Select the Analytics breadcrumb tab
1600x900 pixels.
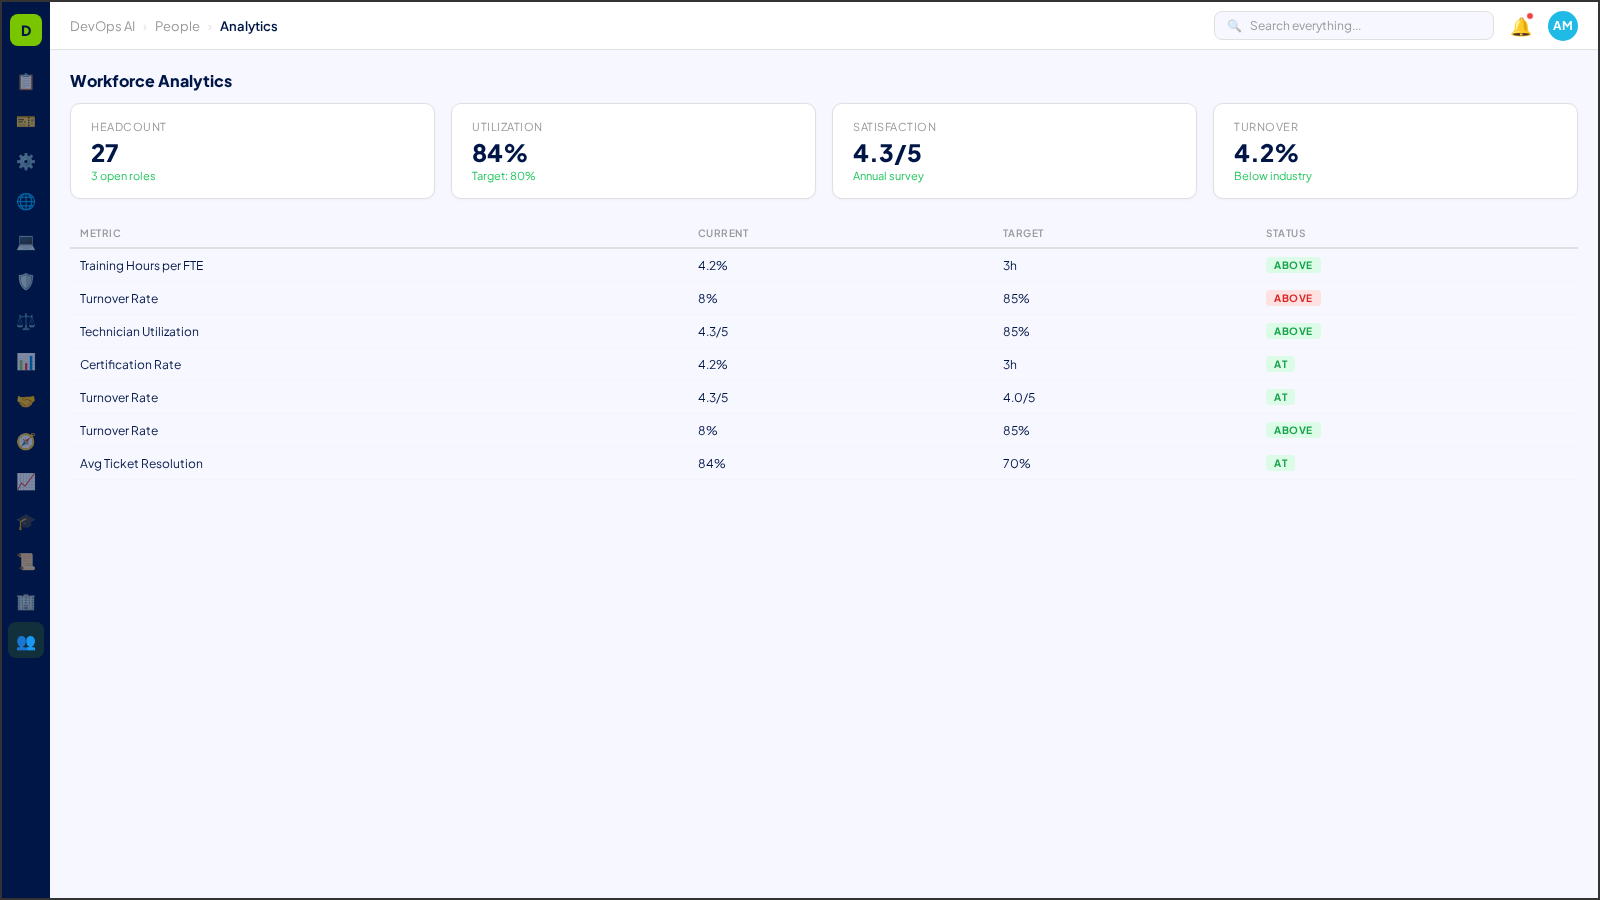(x=249, y=26)
